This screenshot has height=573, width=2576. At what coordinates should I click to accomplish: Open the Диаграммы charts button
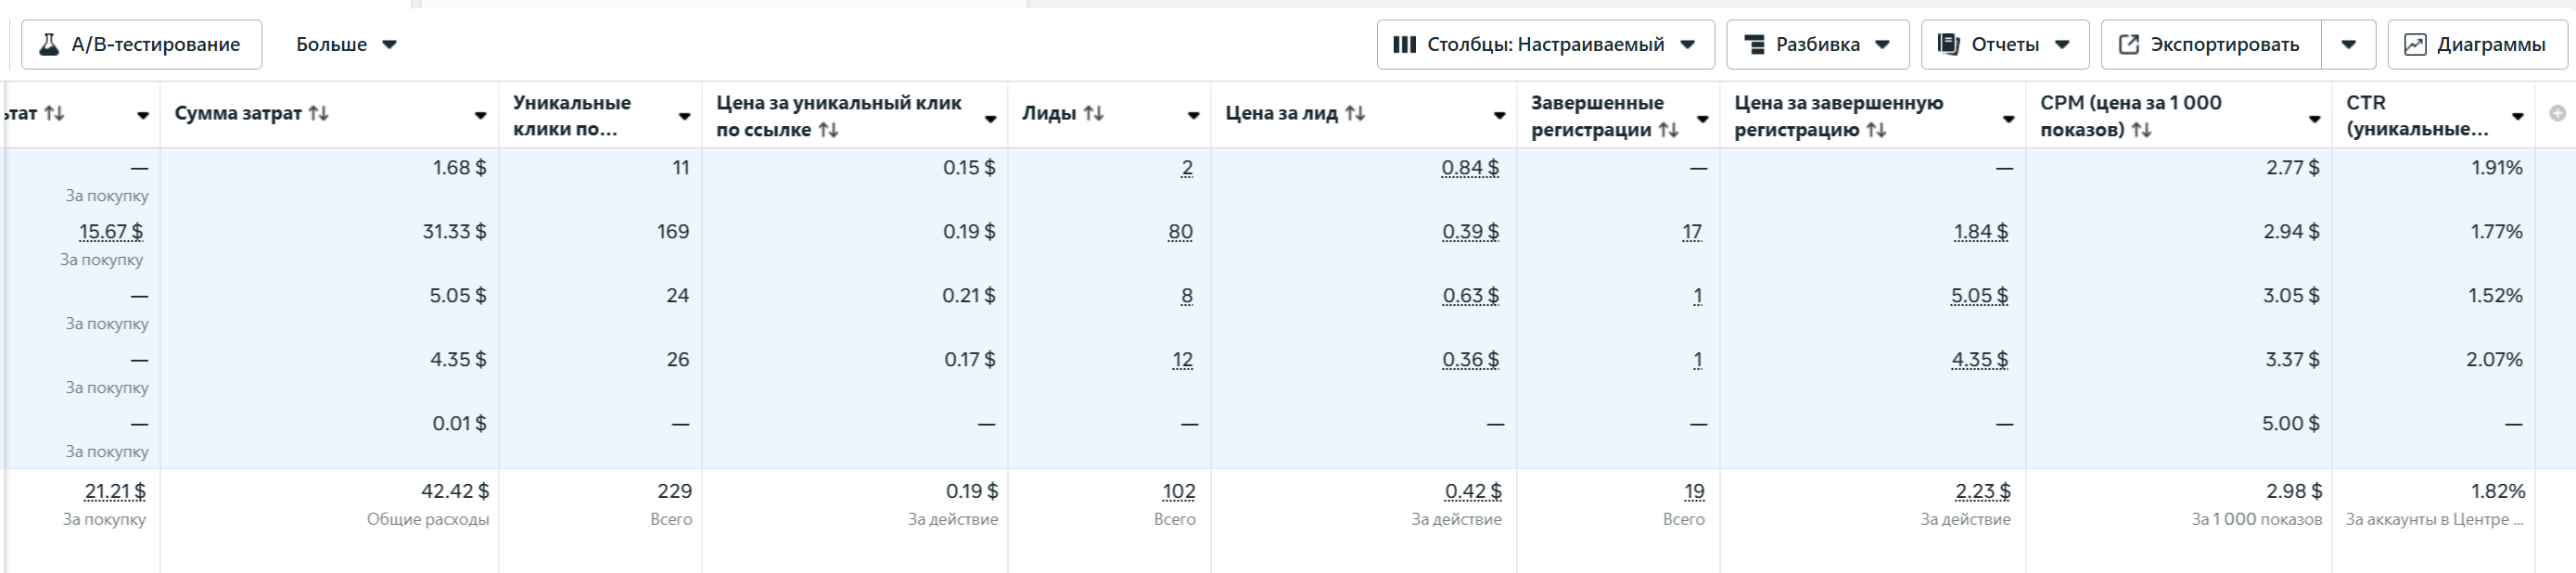point(2477,44)
